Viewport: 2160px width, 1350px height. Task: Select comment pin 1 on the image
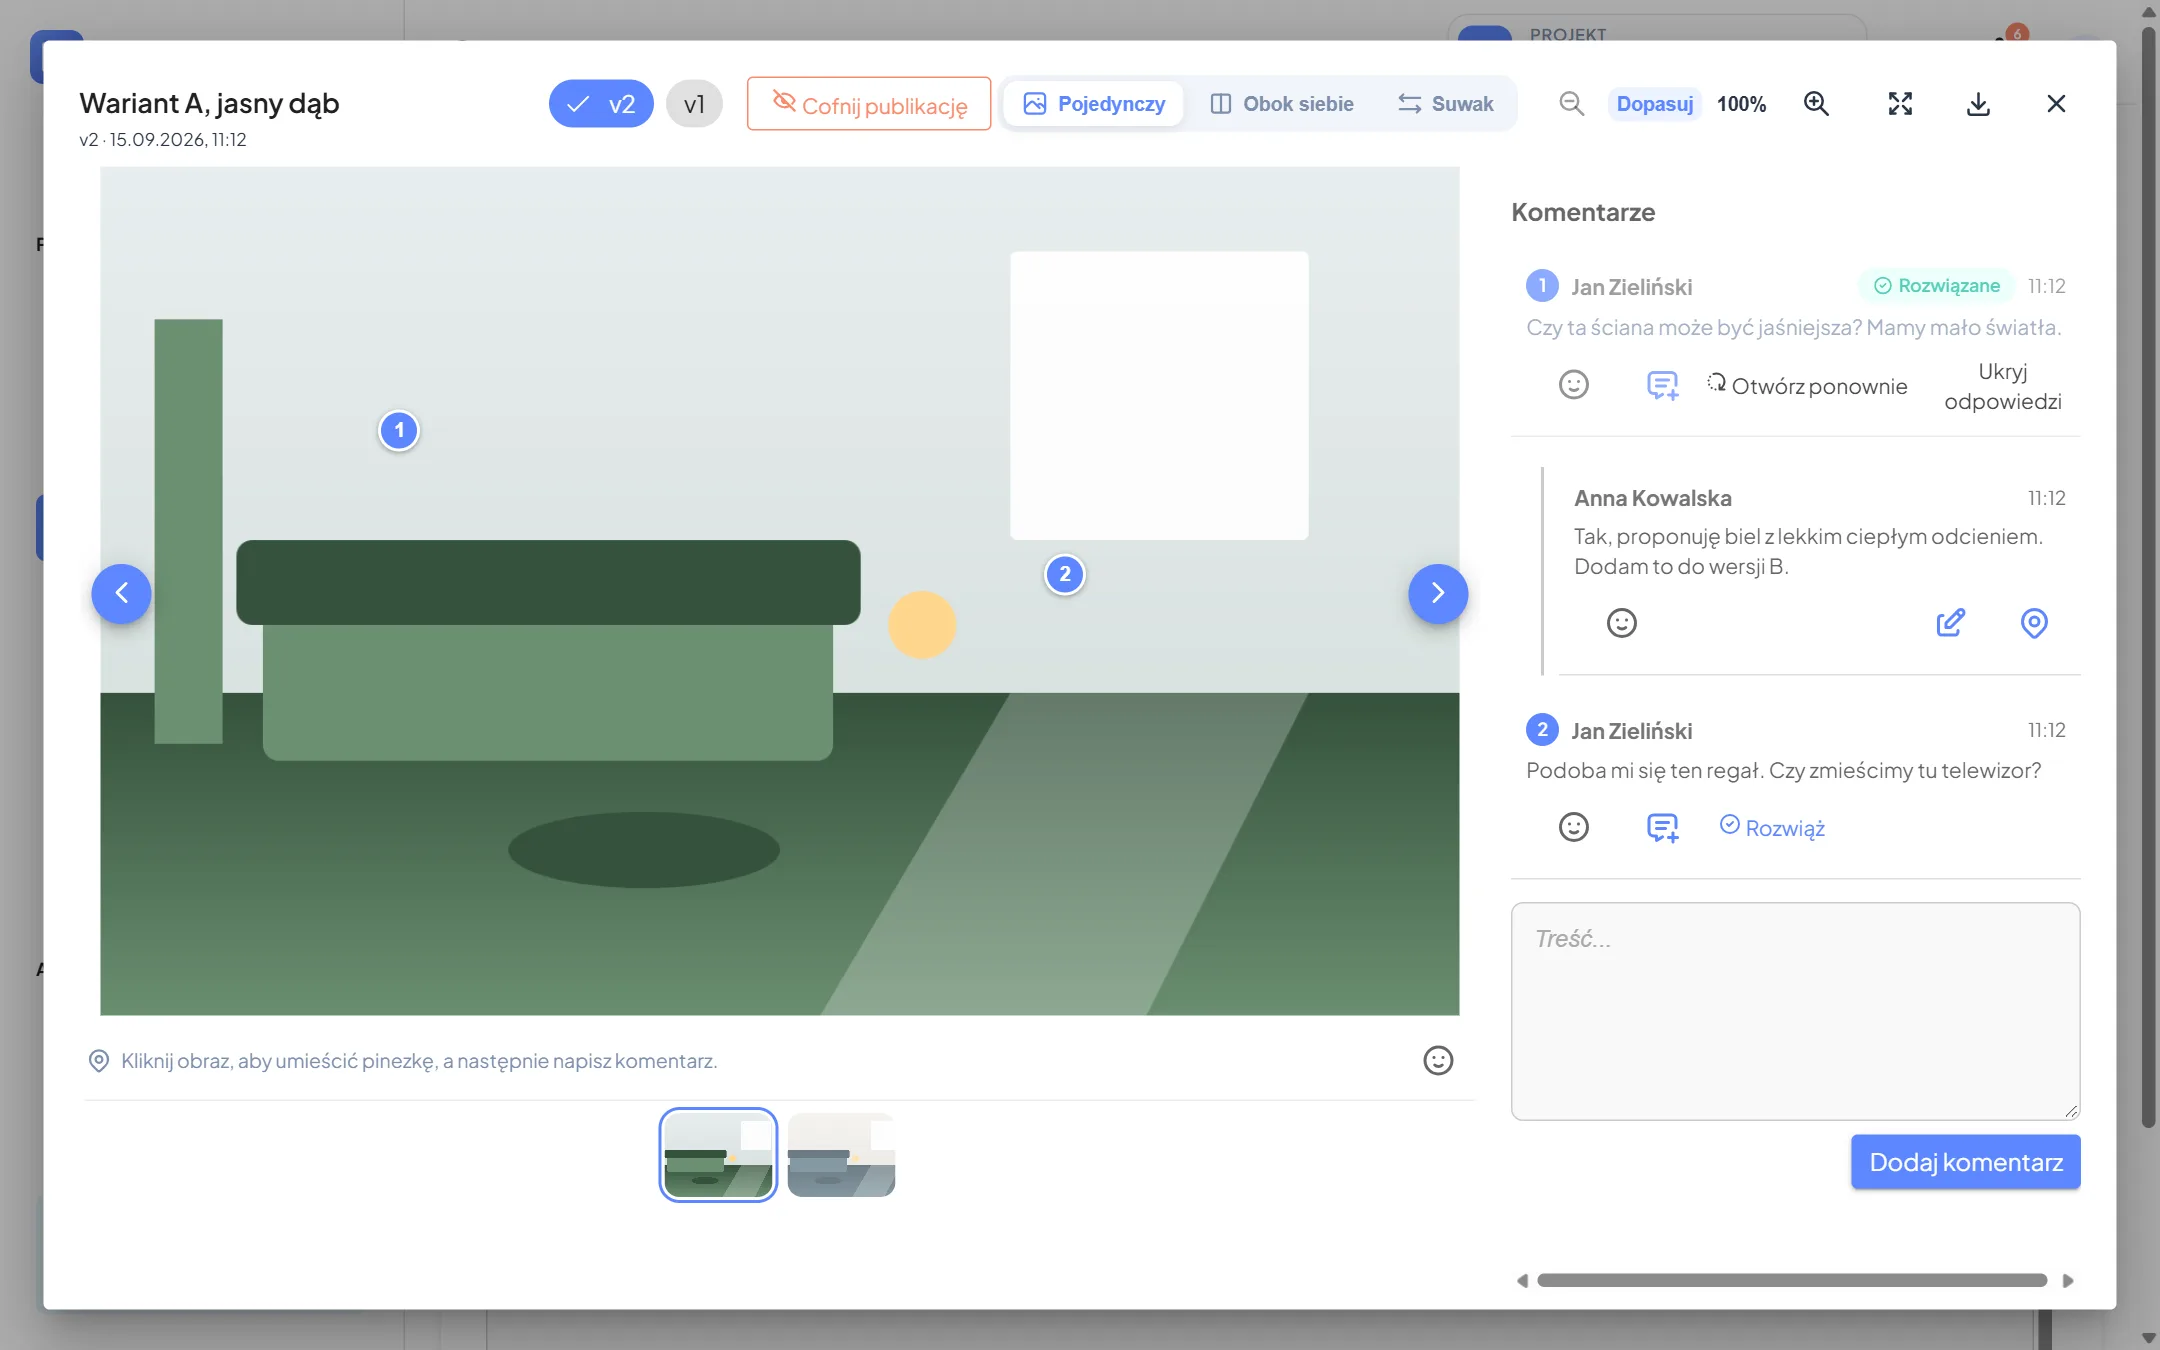(399, 431)
